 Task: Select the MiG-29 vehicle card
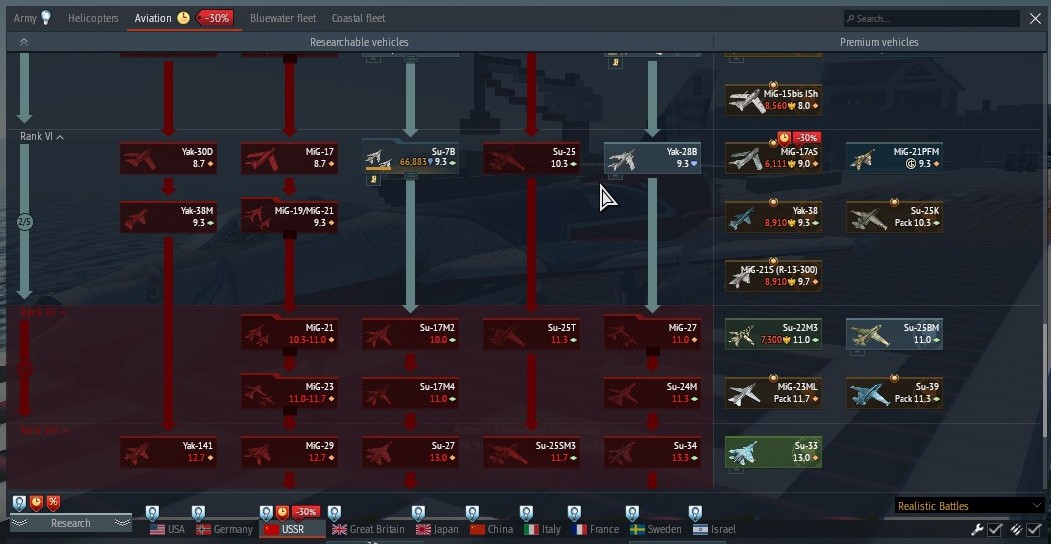[x=289, y=452]
